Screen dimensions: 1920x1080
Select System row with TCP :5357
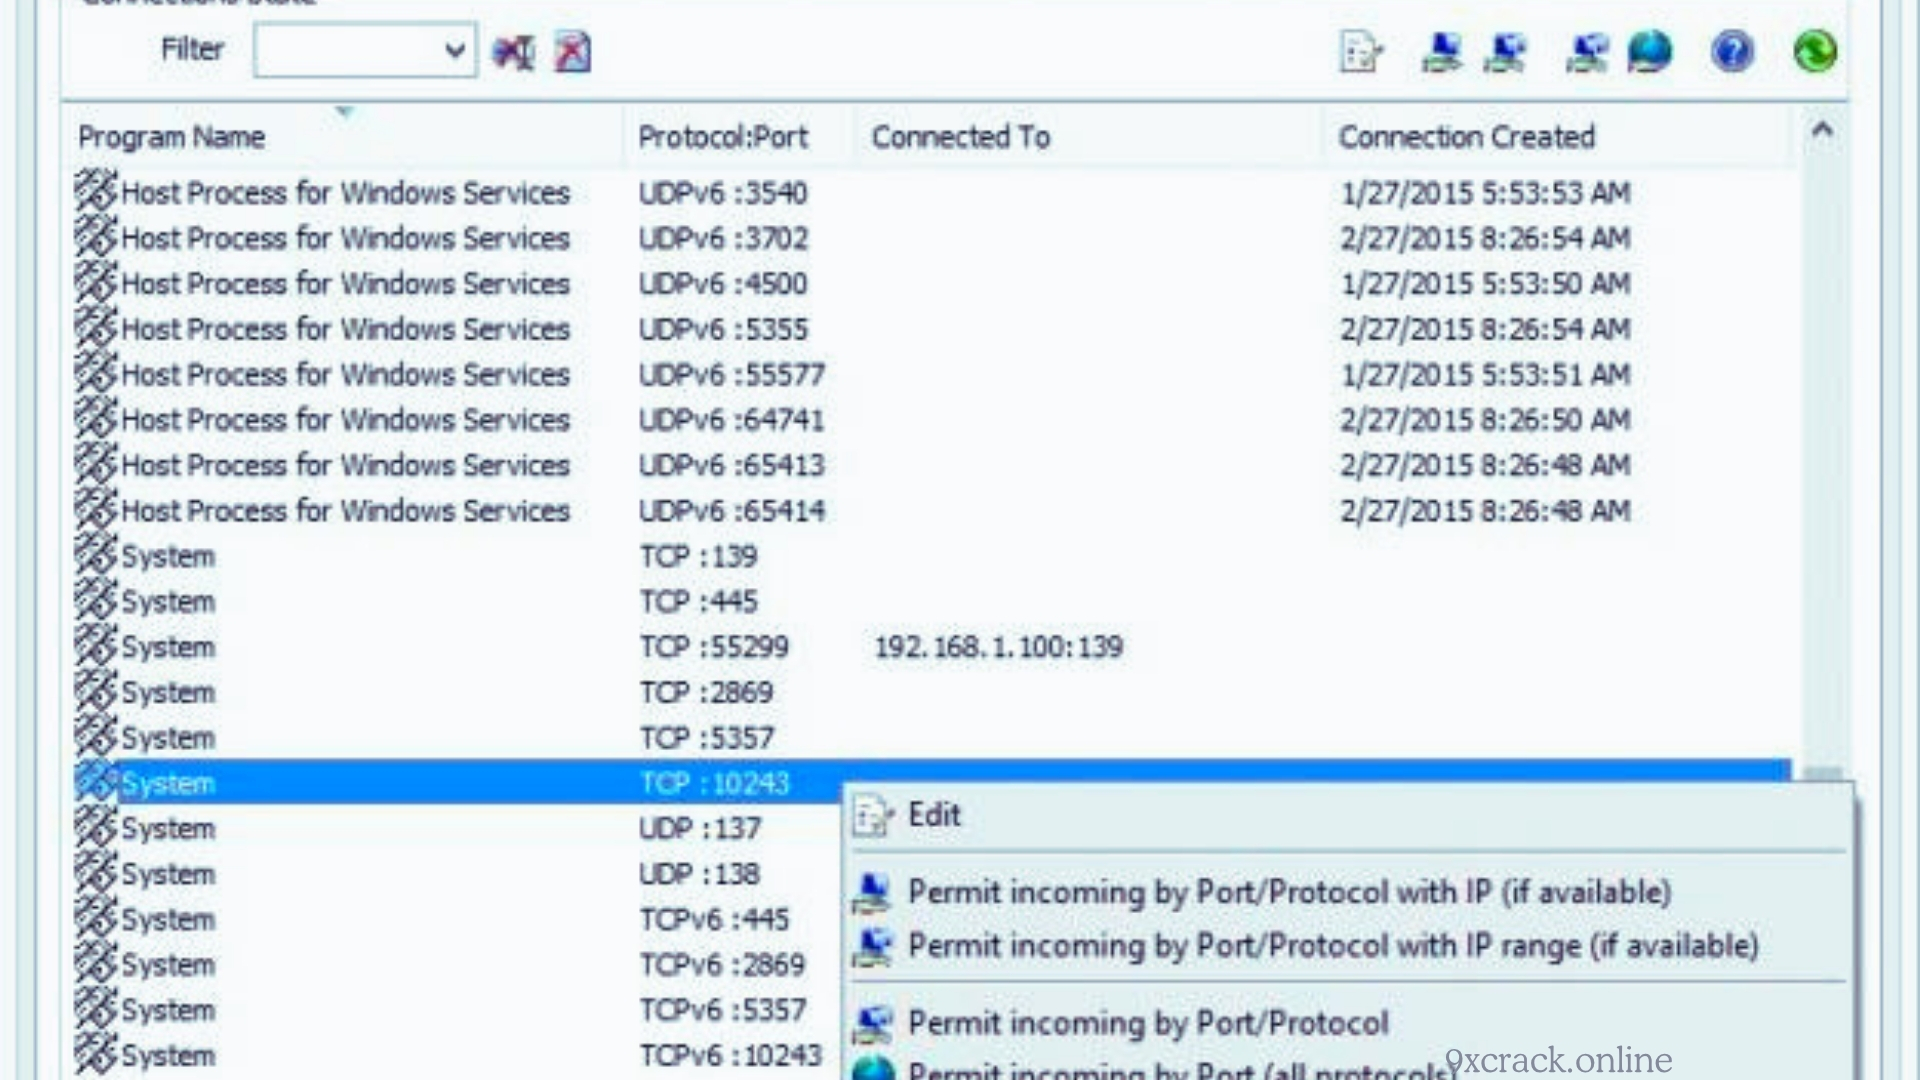(x=932, y=738)
